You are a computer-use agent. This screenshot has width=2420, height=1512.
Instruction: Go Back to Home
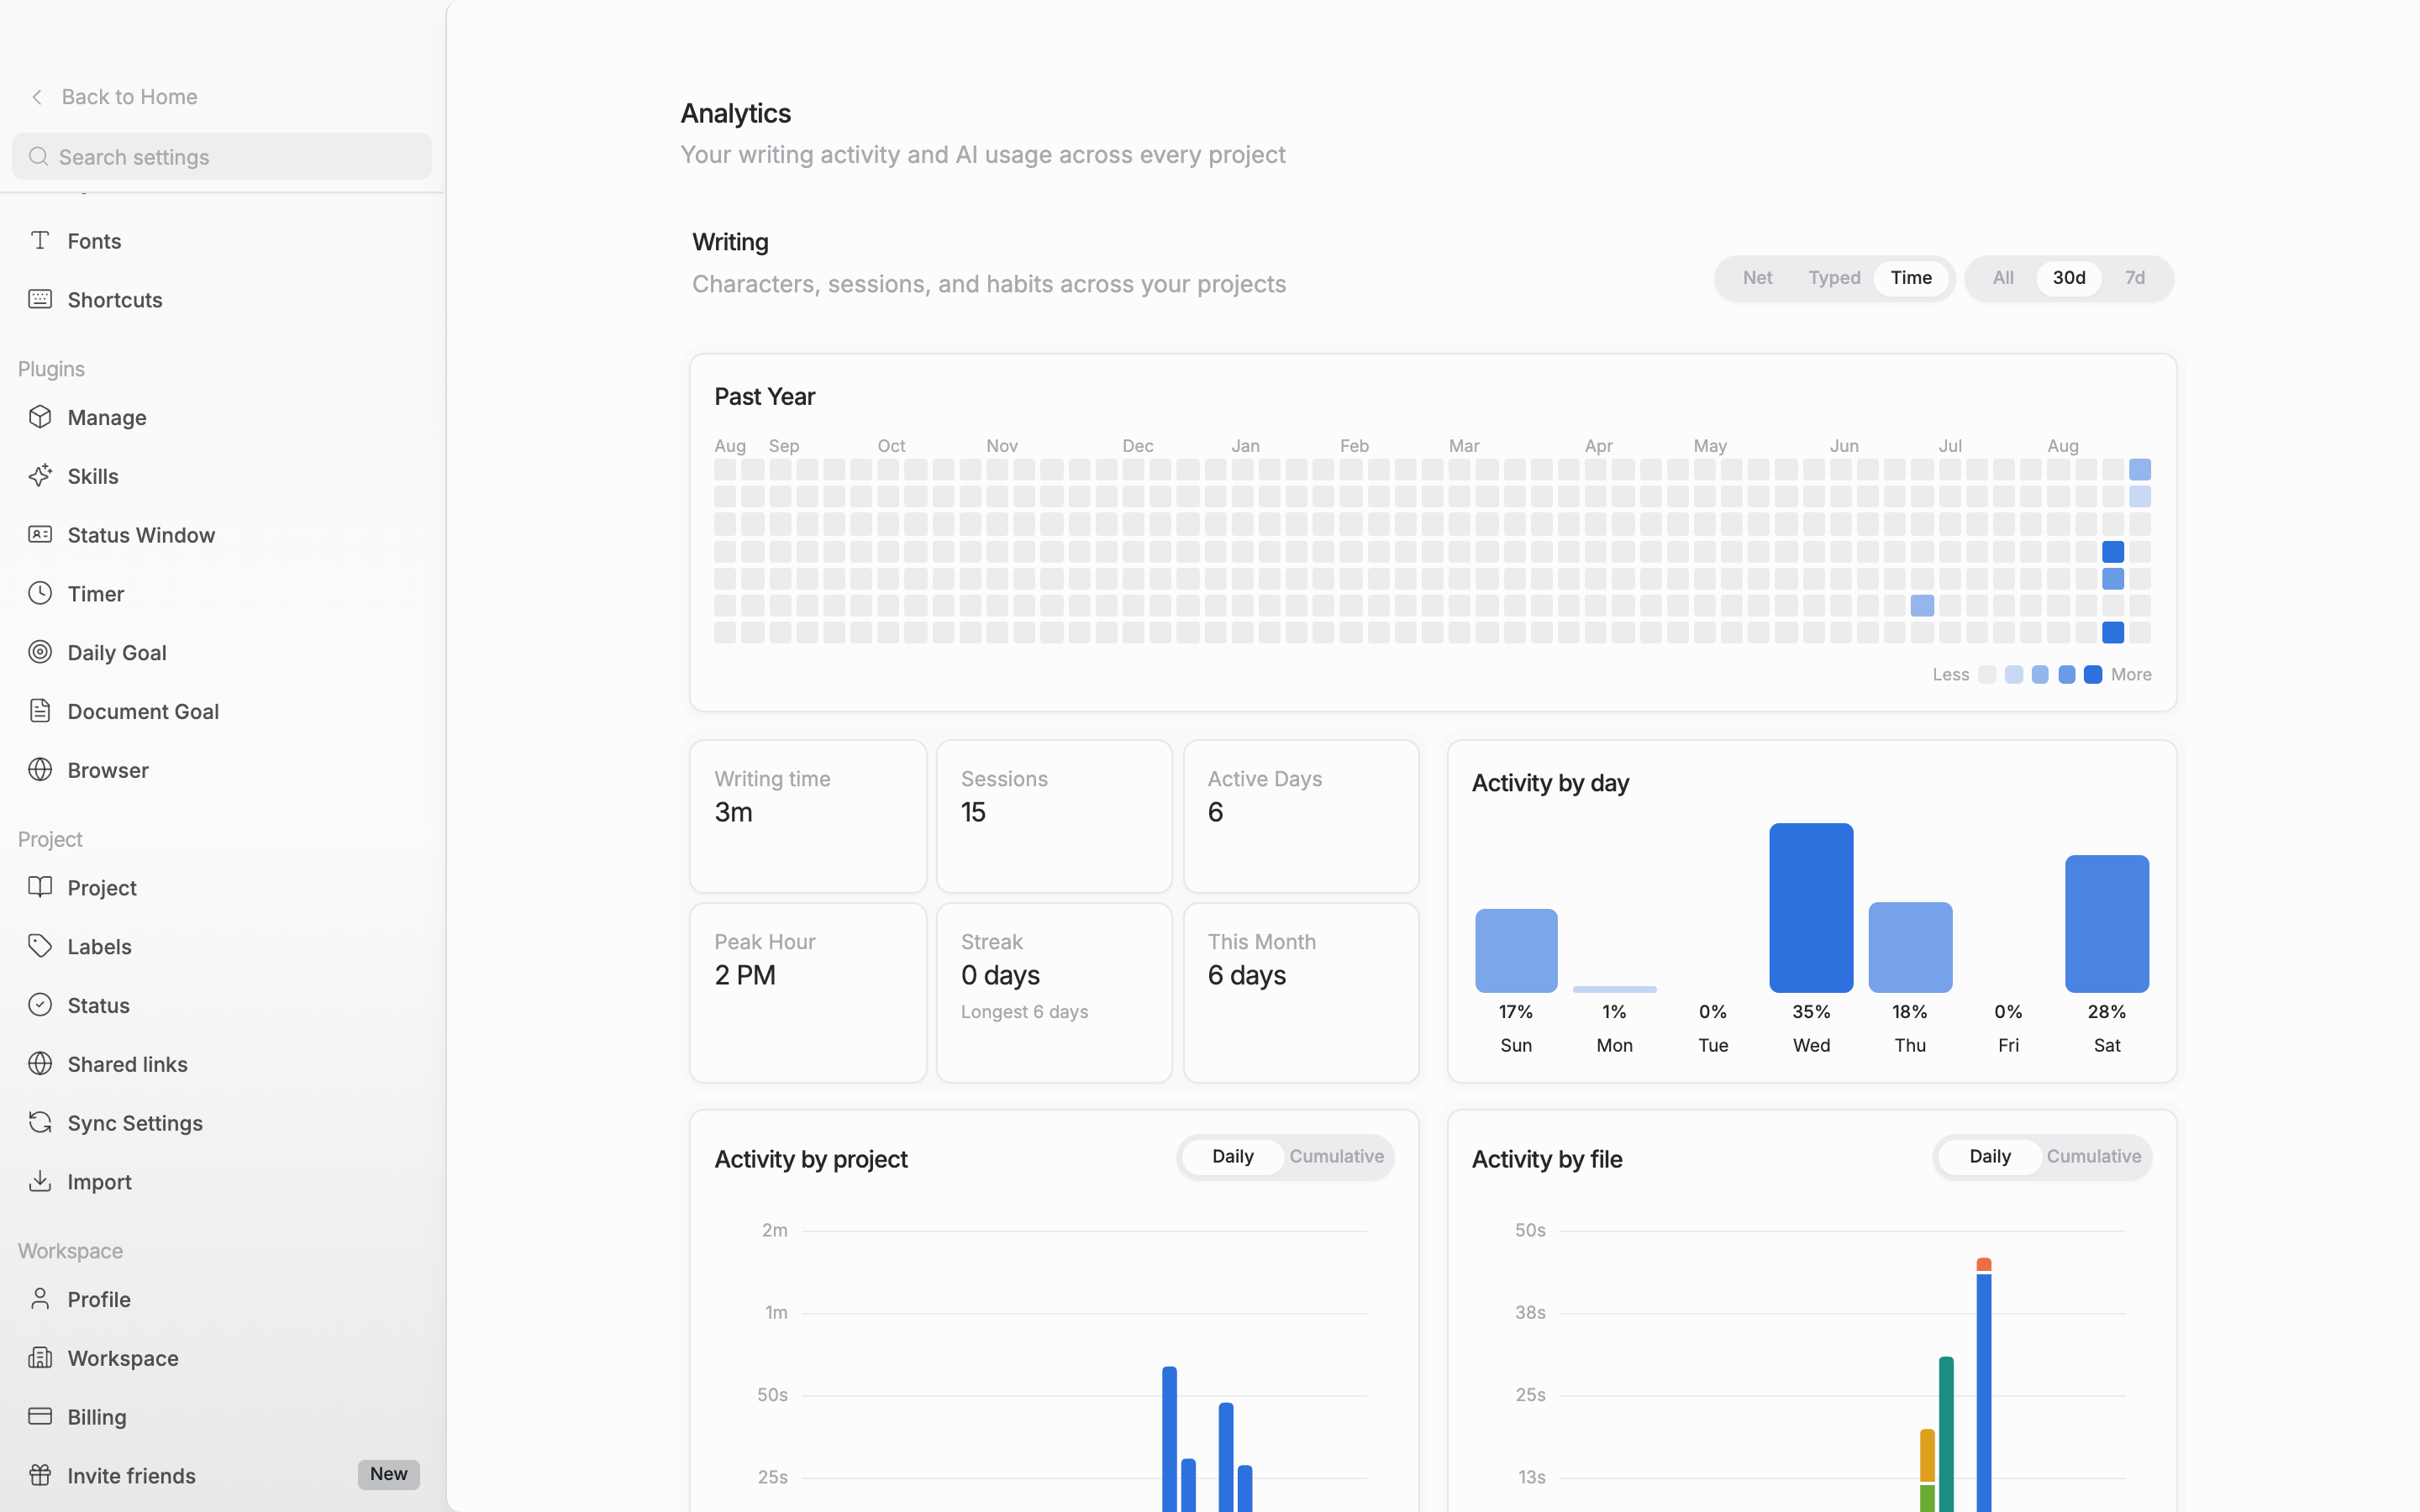(114, 97)
